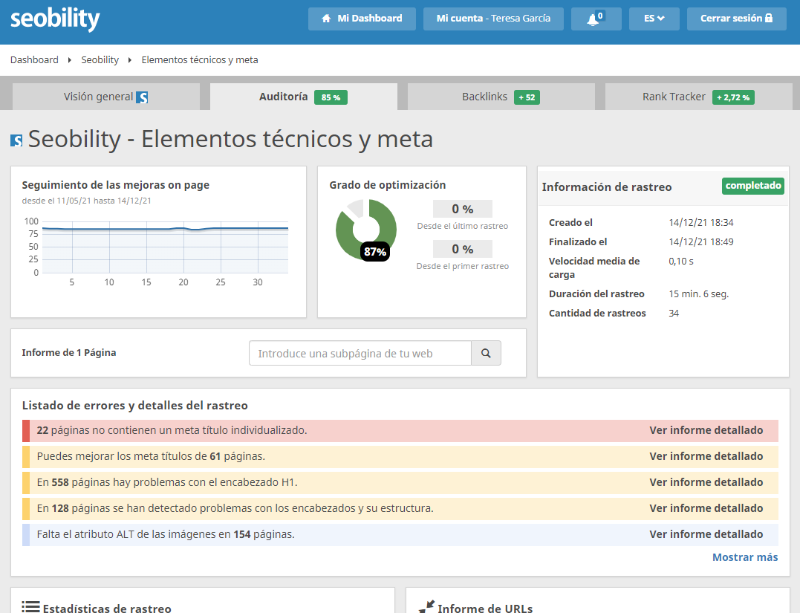Click Listado de errores y detalles heading
Screen dimensions: 800x613
tap(135, 405)
